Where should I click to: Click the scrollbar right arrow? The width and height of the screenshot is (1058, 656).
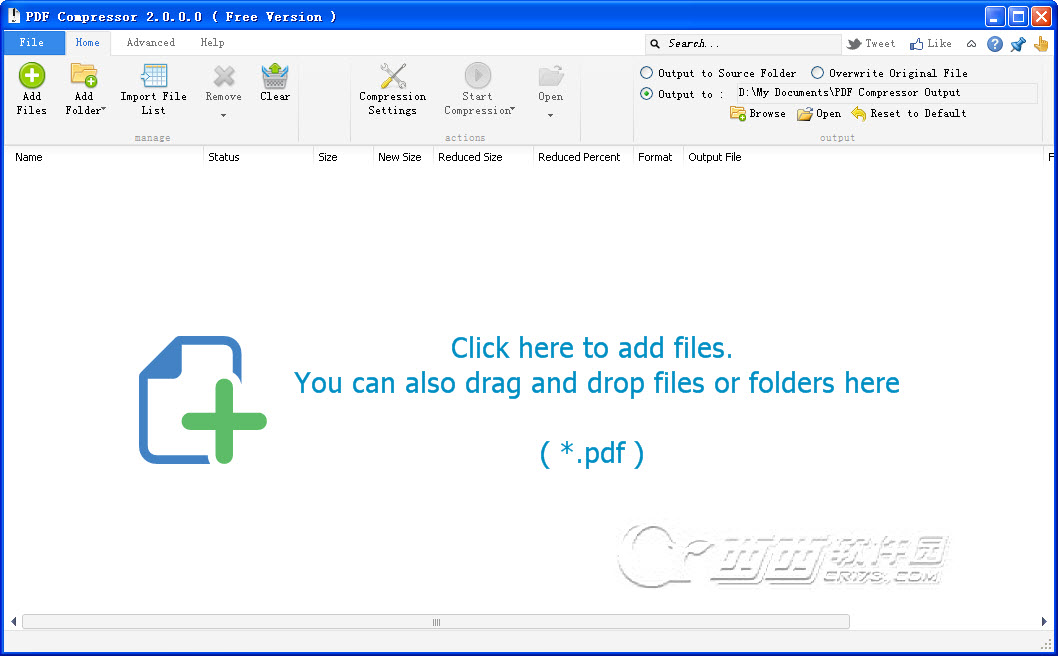click(1044, 622)
